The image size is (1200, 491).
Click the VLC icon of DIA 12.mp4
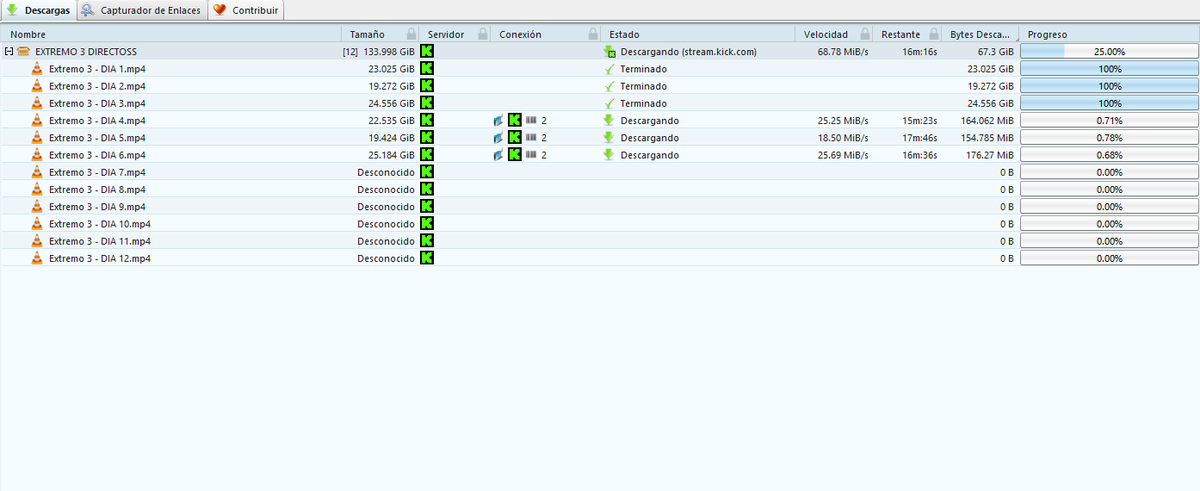click(38, 258)
